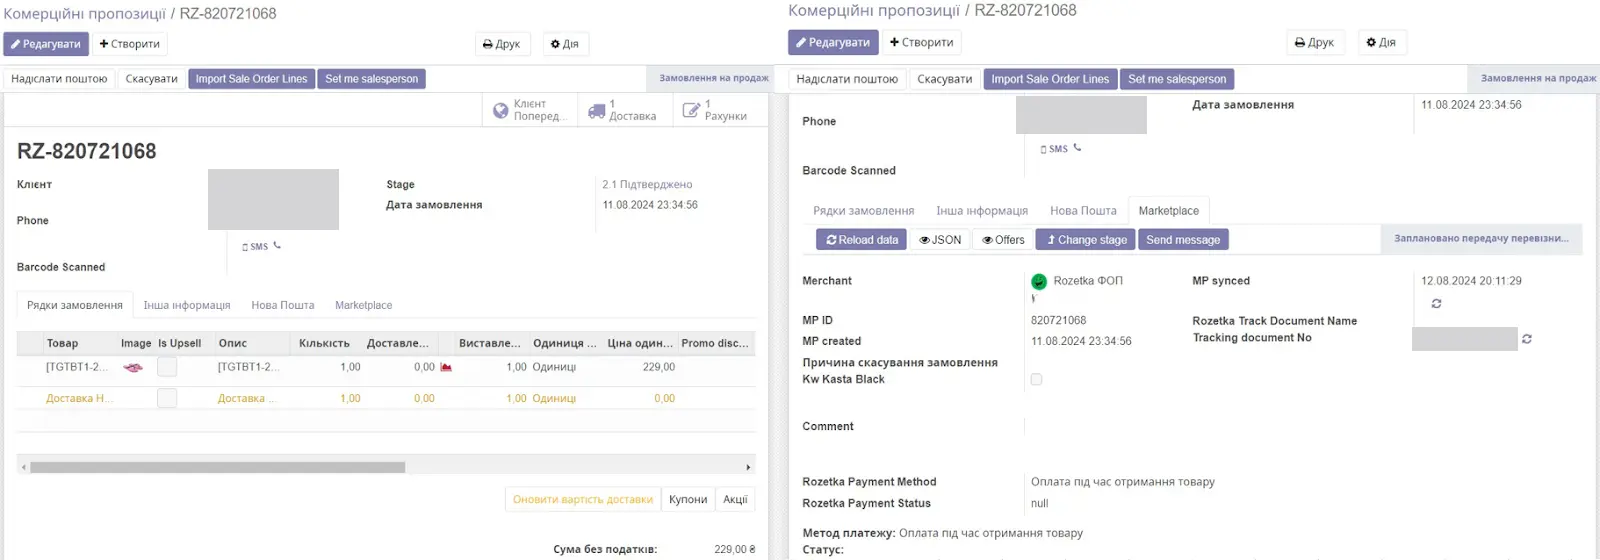
Task: Click the refresh icon under MP synced date
Action: [1436, 303]
